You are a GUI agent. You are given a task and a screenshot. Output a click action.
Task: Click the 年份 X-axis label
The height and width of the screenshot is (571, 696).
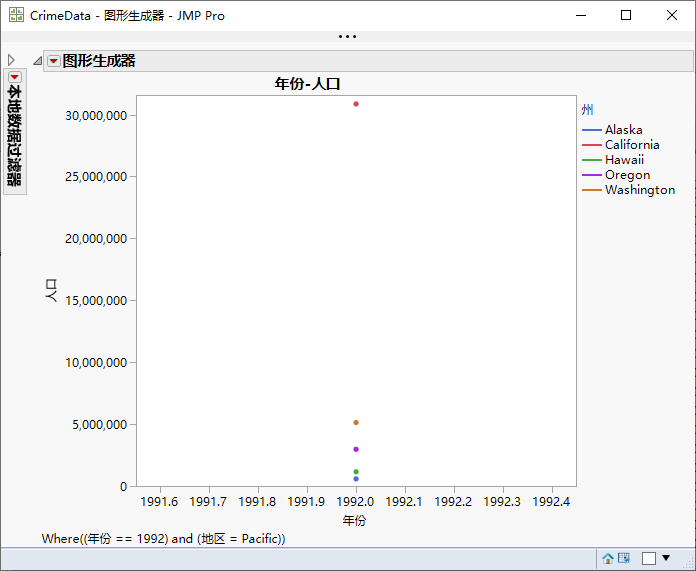[x=354, y=520]
